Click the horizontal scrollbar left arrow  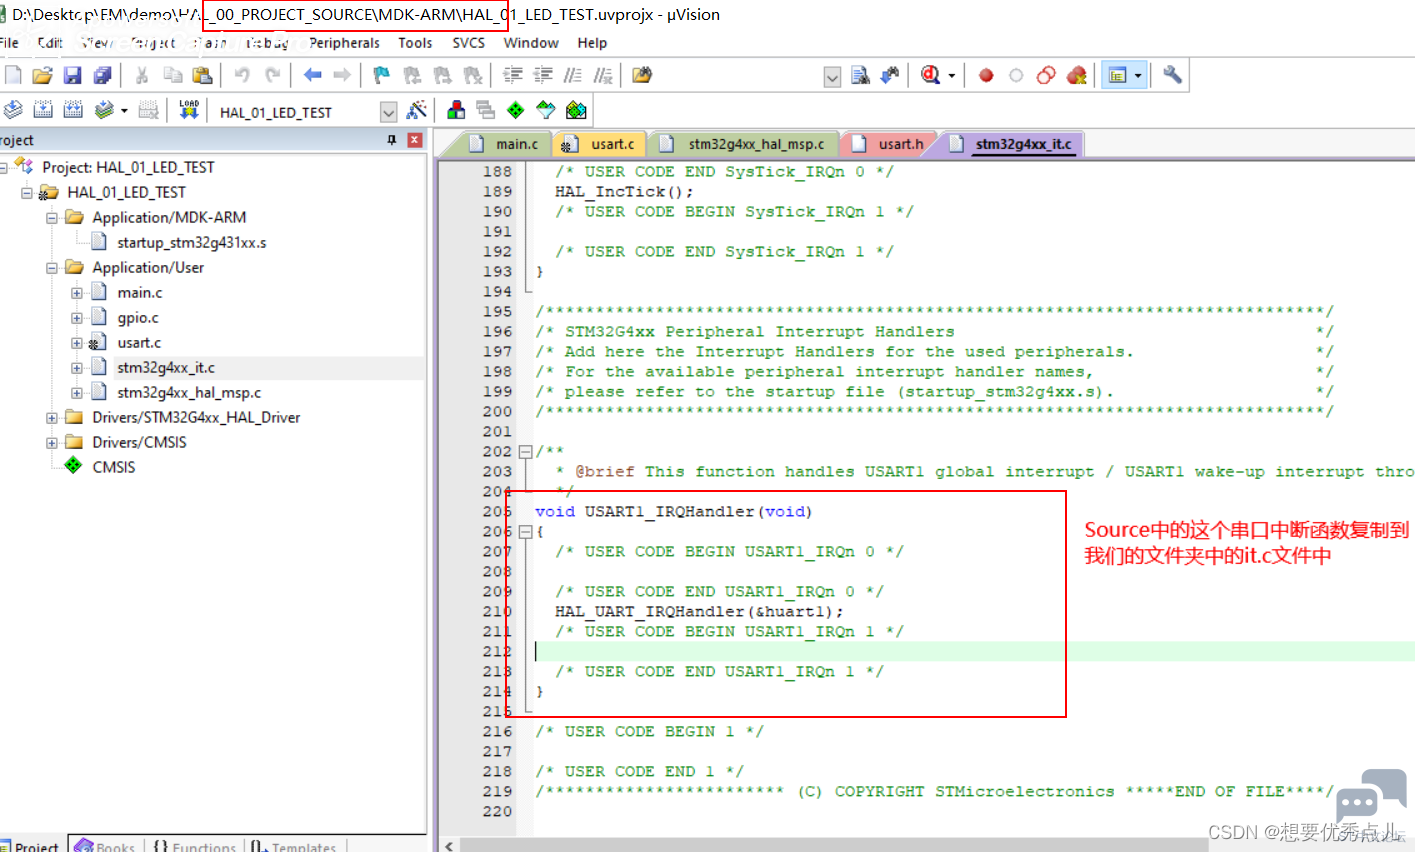click(x=449, y=845)
